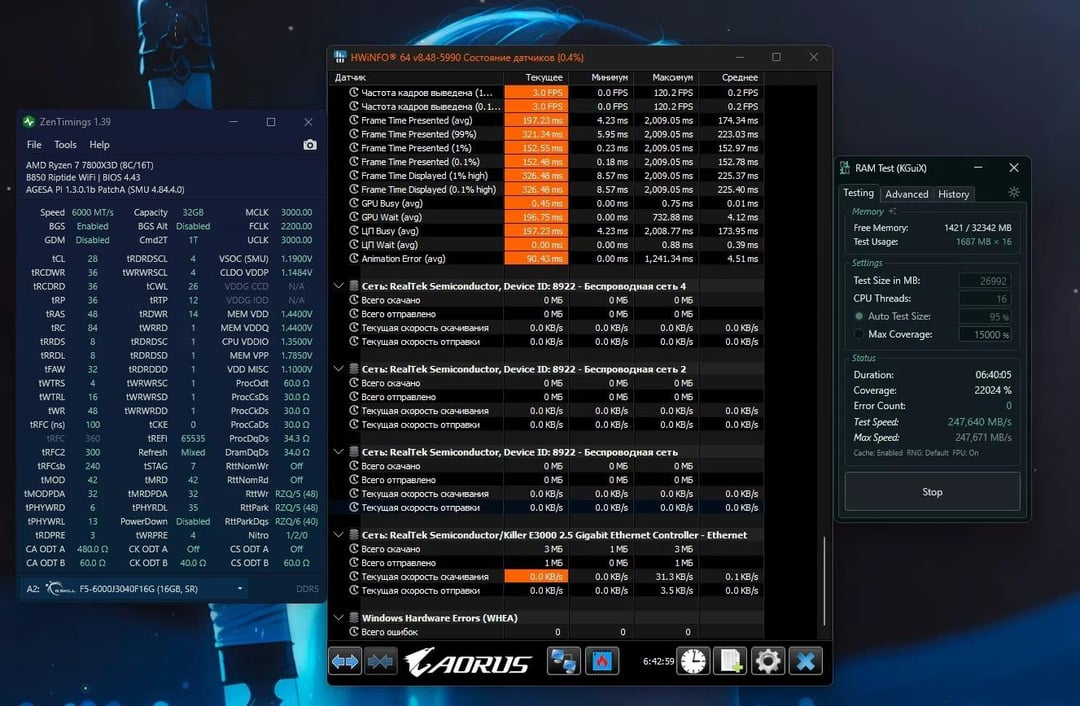
Task: Click the collapse-columns inward arrows button in HWiNFO
Action: pyautogui.click(x=380, y=662)
